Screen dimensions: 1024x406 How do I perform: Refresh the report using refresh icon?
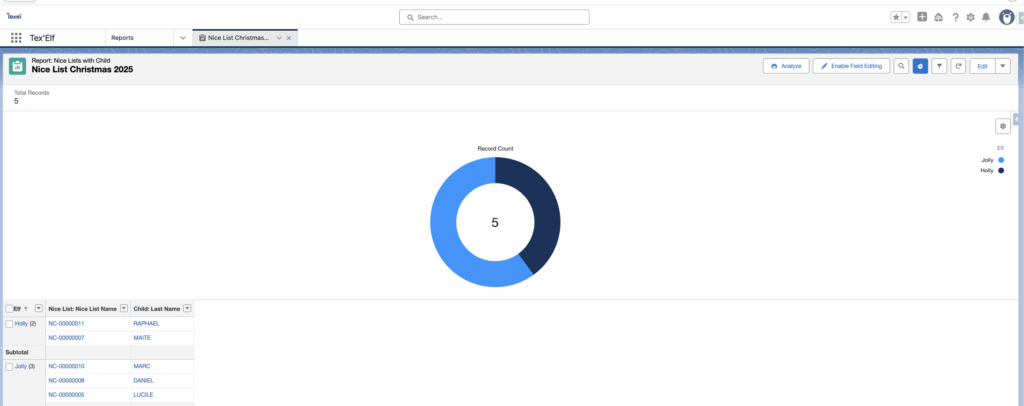click(959, 66)
